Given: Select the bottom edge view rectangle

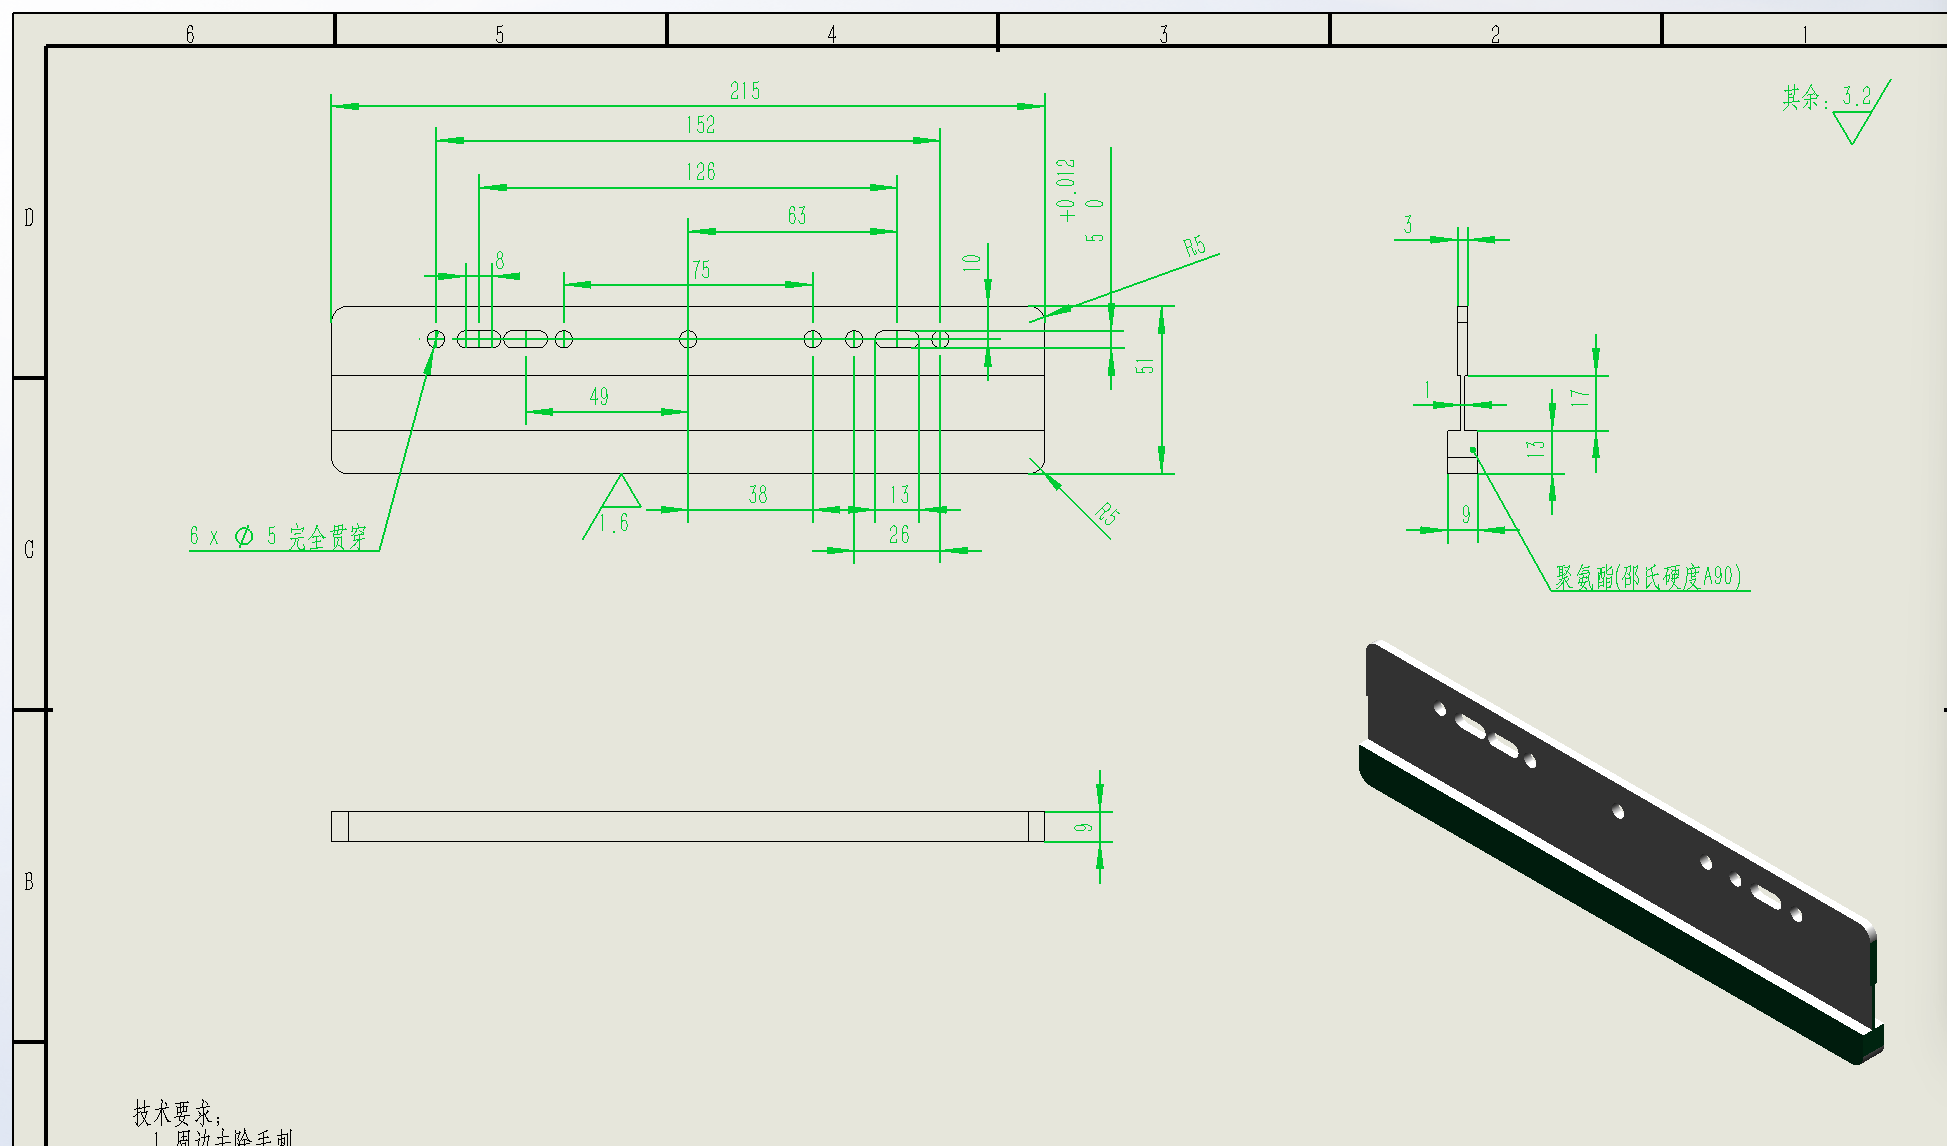Looking at the screenshot, I should (x=687, y=826).
